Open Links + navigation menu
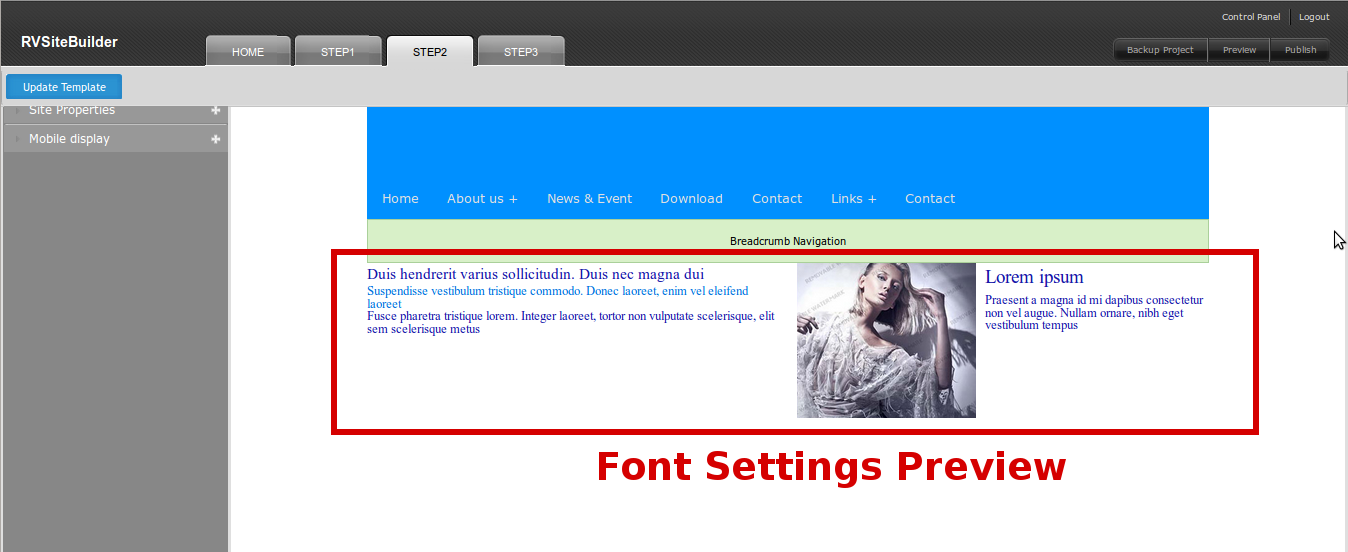 853,199
